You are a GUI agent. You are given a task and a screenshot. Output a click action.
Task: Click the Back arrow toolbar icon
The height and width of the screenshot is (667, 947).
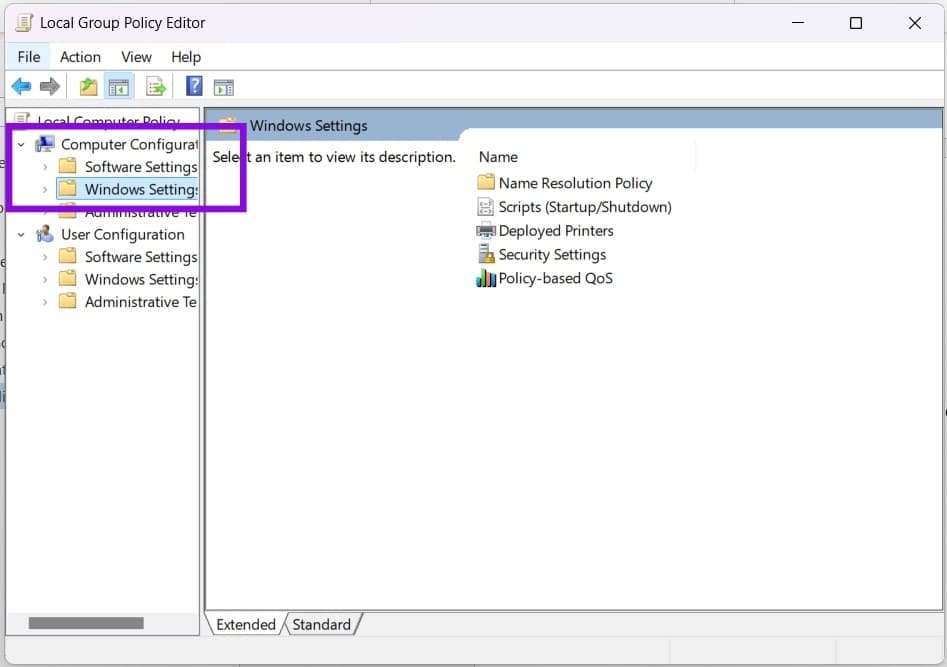pos(21,86)
